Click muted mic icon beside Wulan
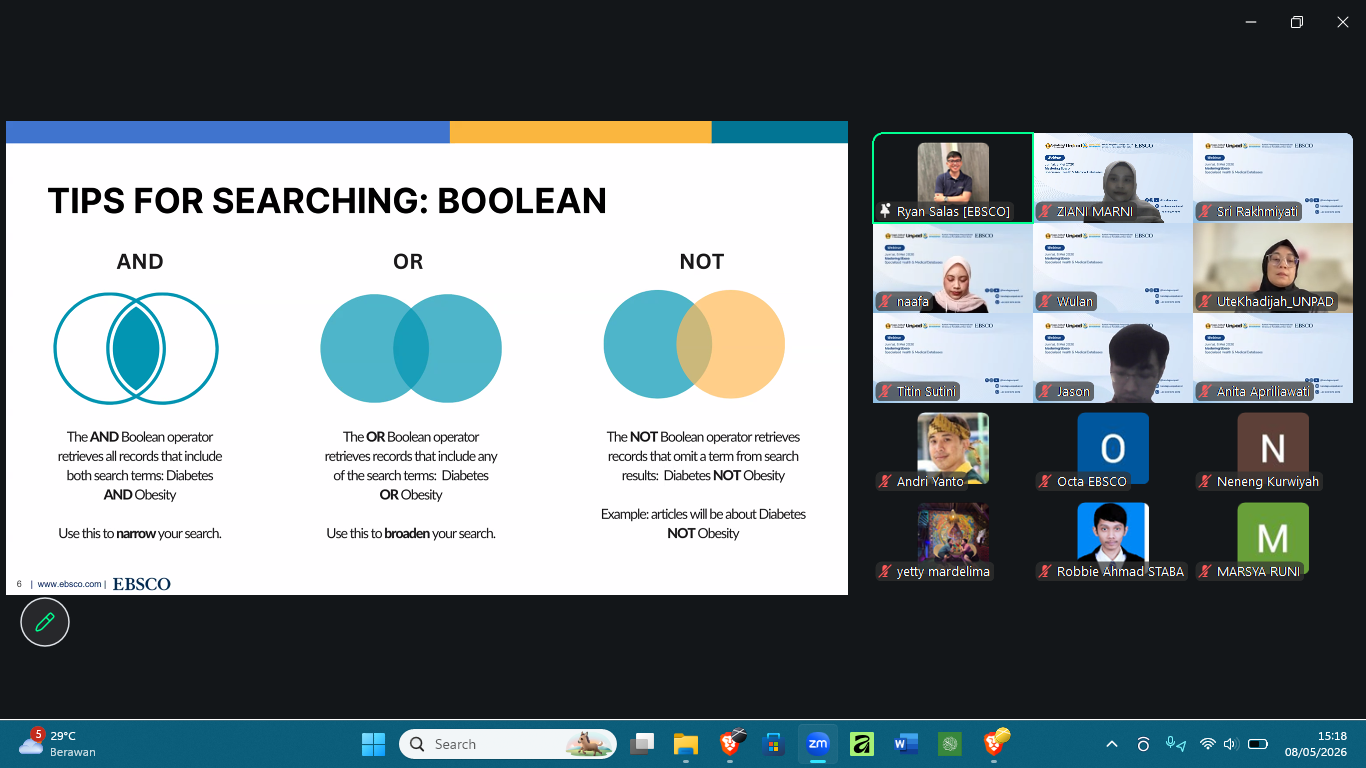Viewport: 1366px width, 768px height. (x=1045, y=302)
